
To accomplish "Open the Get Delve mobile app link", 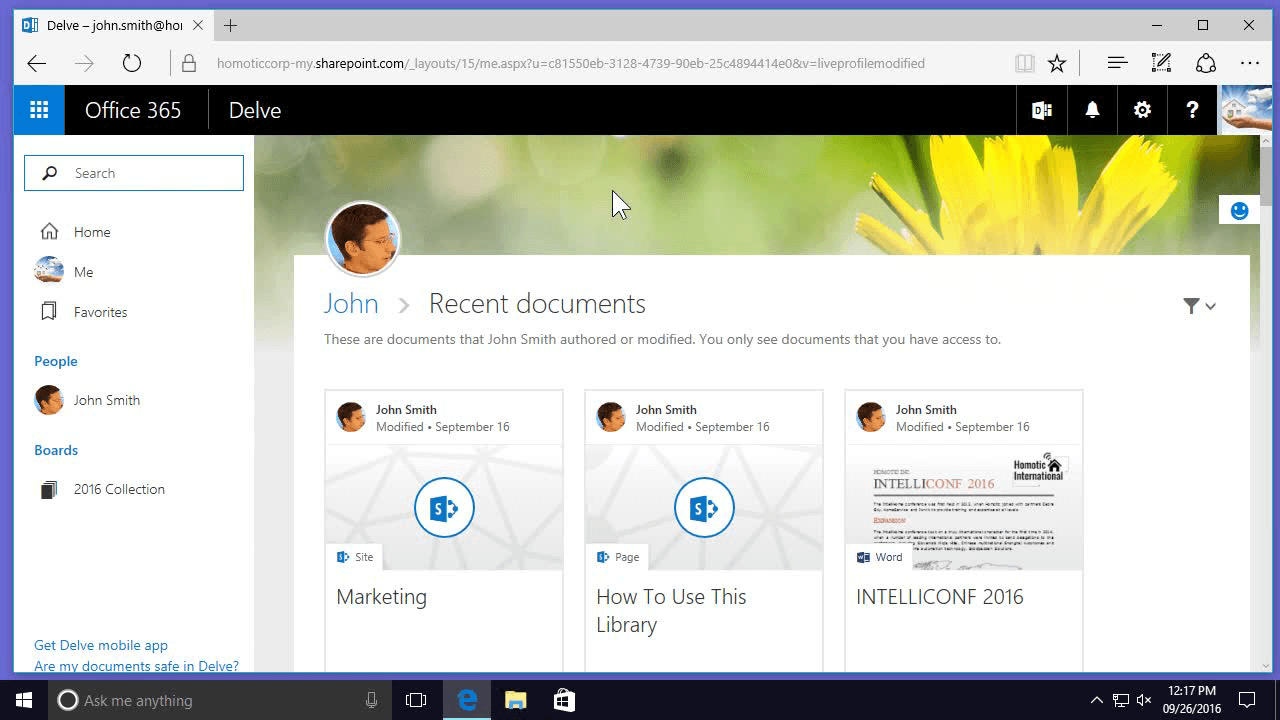I will pyautogui.click(x=100, y=645).
